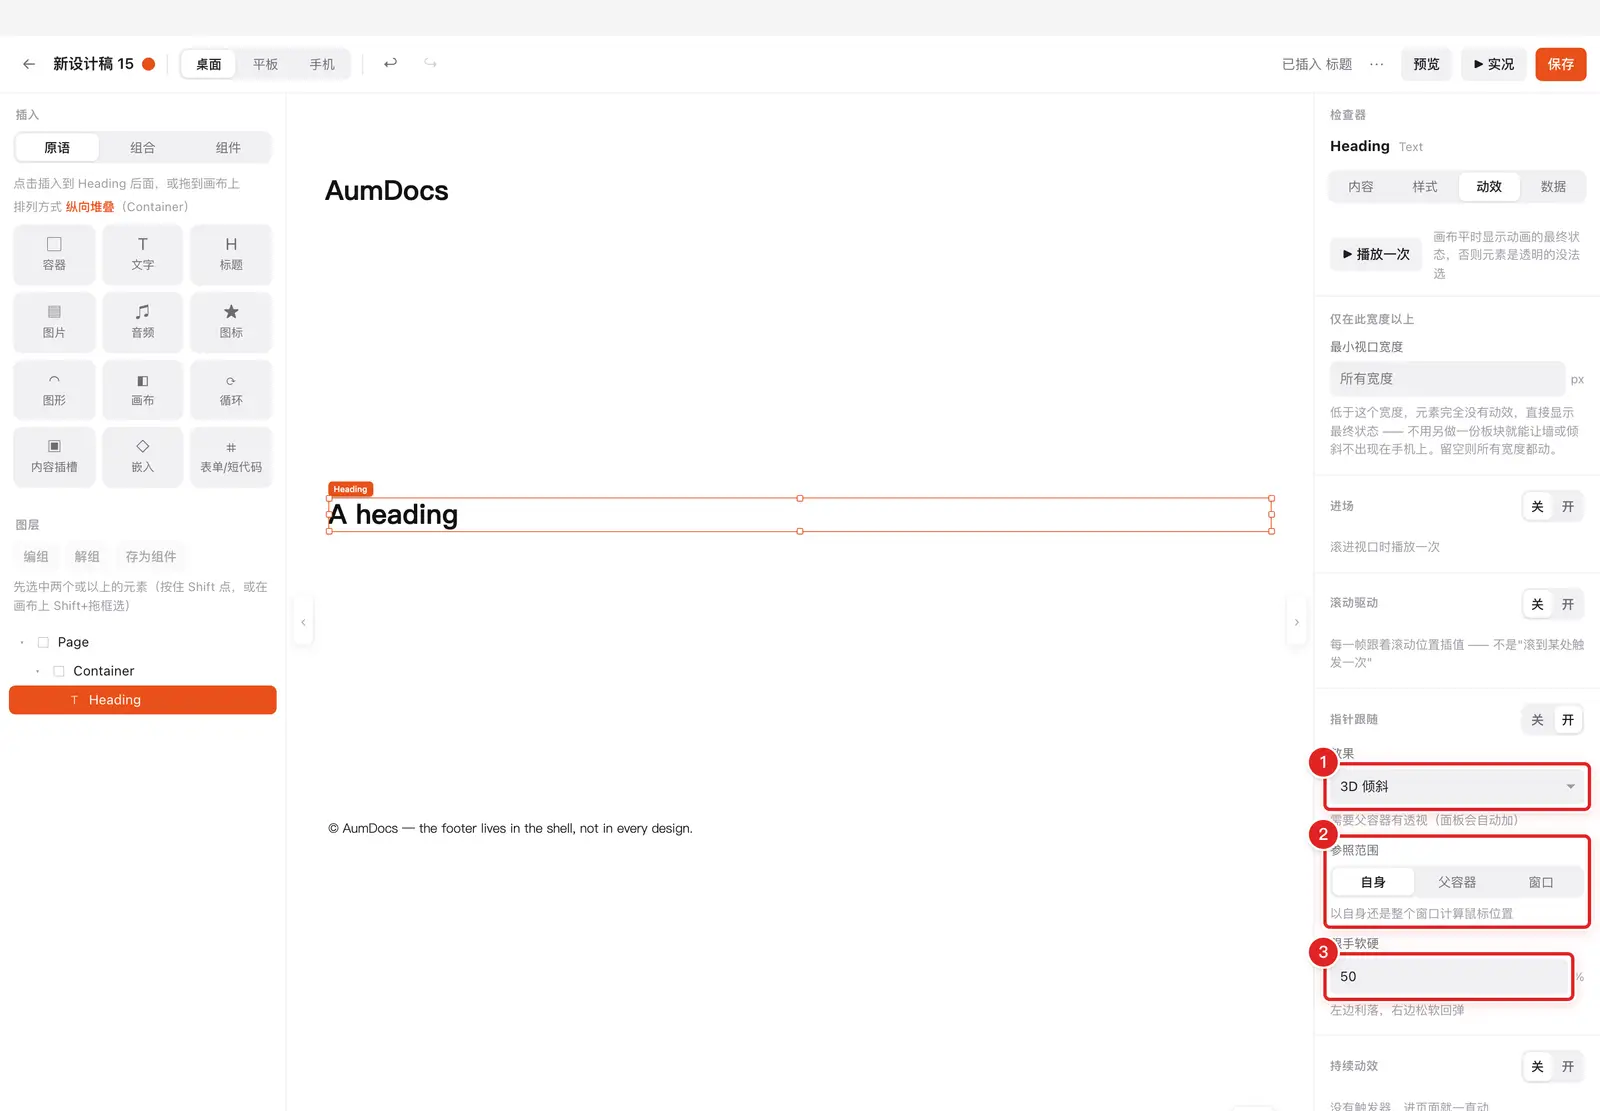Turn 滚动驱动 scroll-driven animation on
Image resolution: width=1600 pixels, height=1111 pixels.
coord(1568,604)
